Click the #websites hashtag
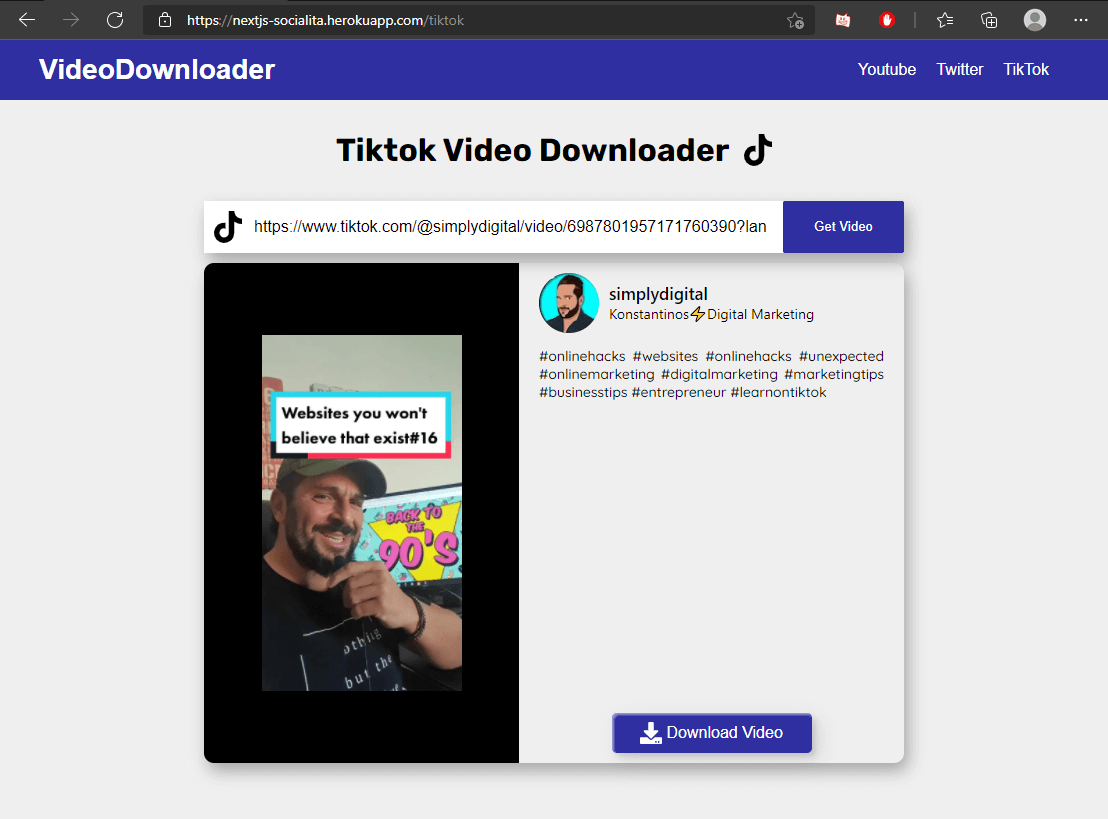Screen dimensions: 1108x819 (665, 356)
